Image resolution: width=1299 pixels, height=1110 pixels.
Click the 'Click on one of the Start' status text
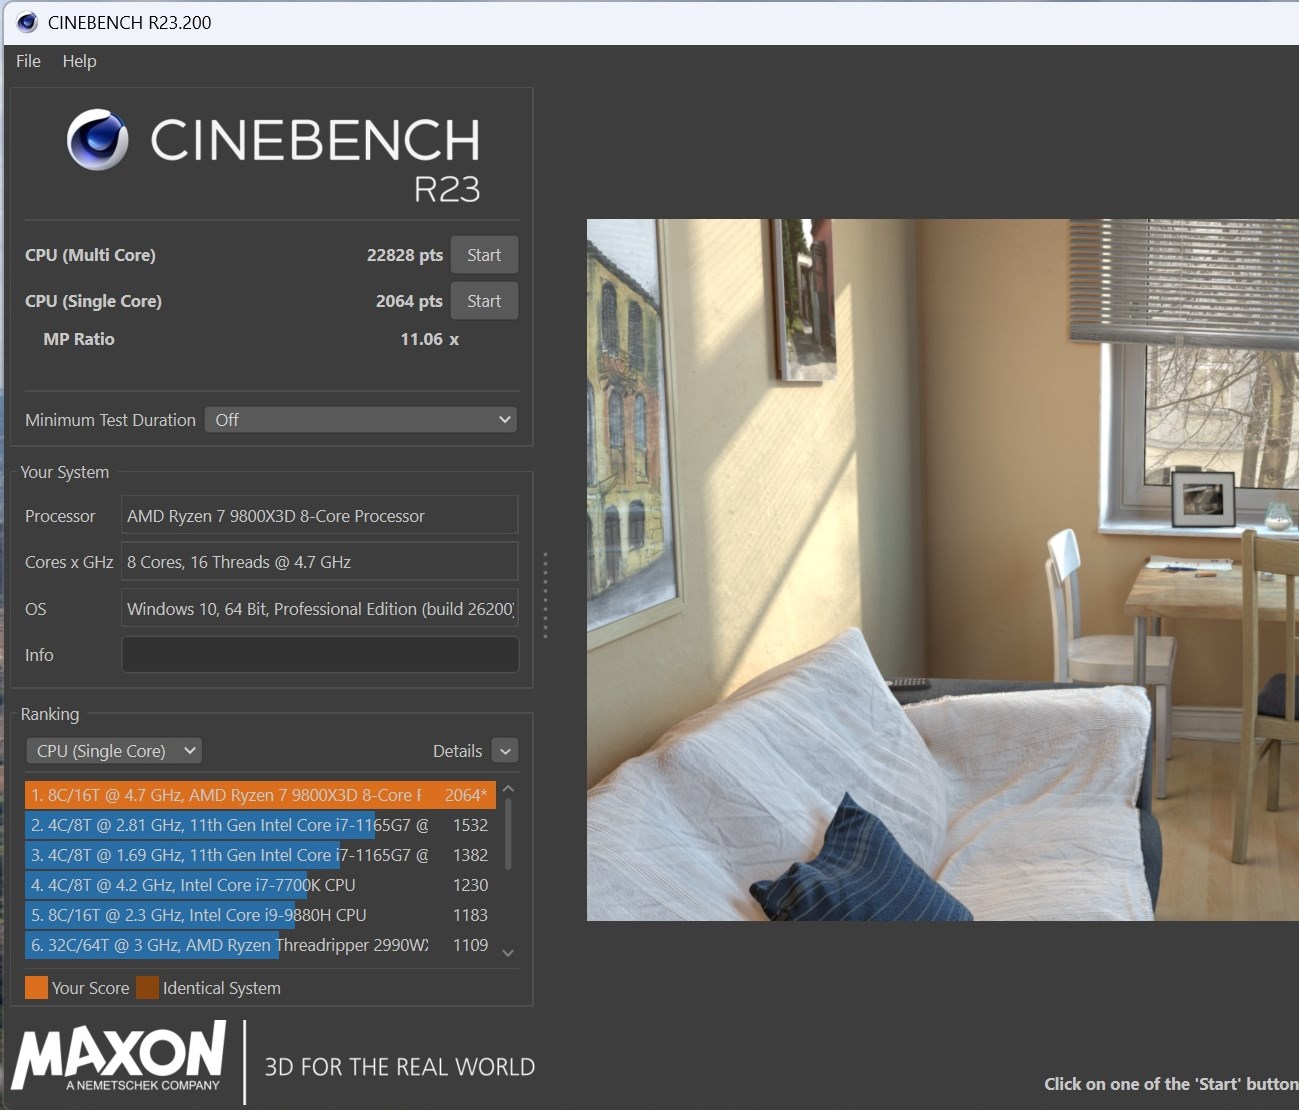pyautogui.click(x=1171, y=1084)
